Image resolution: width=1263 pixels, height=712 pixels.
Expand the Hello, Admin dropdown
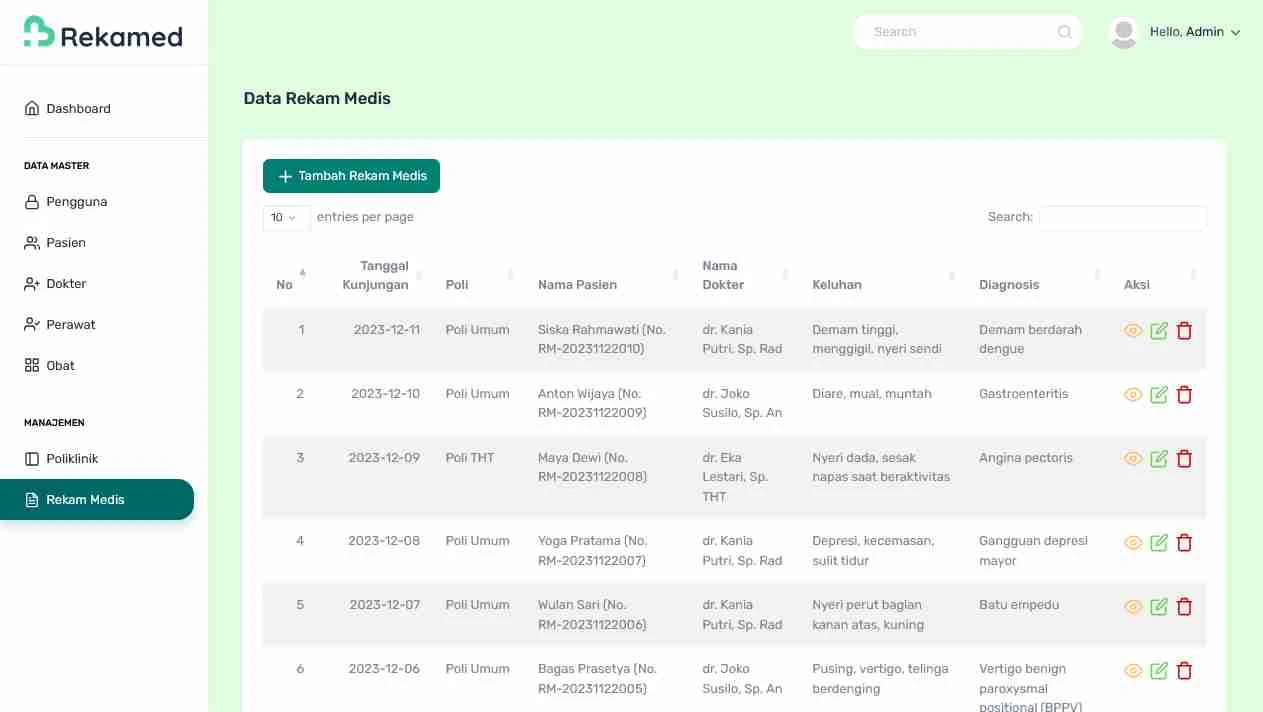click(x=1195, y=32)
